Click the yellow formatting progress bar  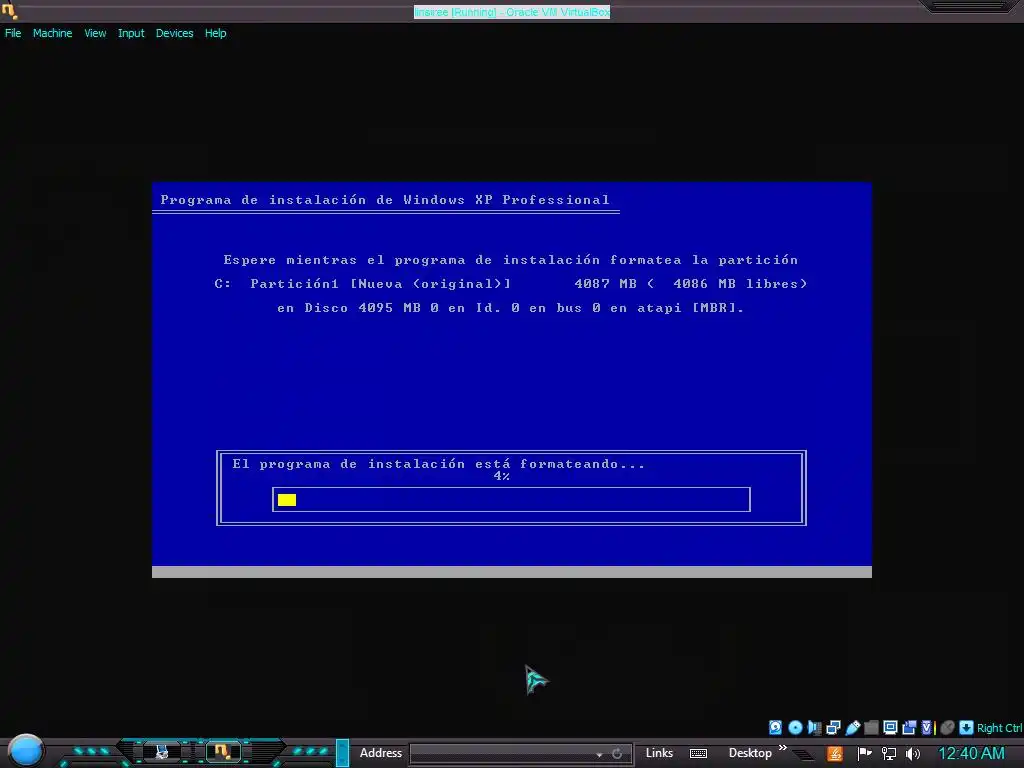coord(287,500)
